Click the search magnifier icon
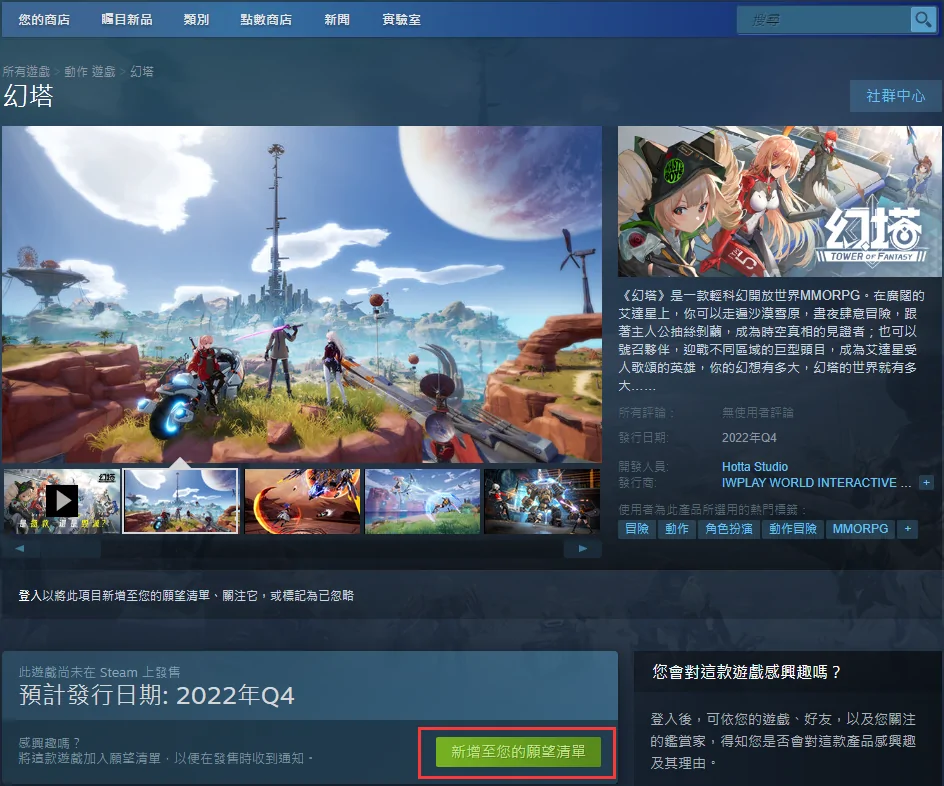 coord(923,20)
